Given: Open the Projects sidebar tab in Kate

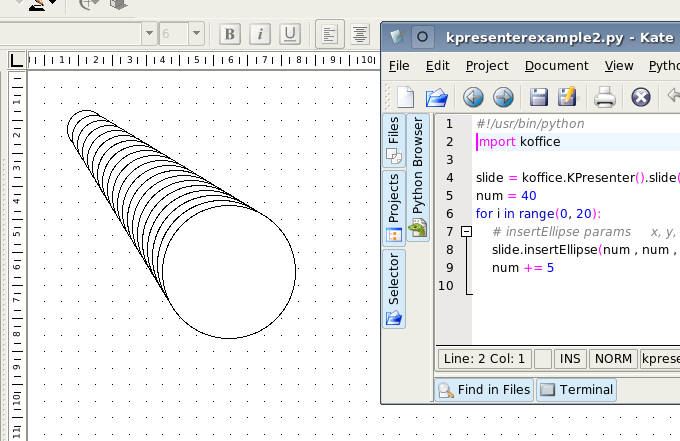Looking at the screenshot, I should (394, 208).
